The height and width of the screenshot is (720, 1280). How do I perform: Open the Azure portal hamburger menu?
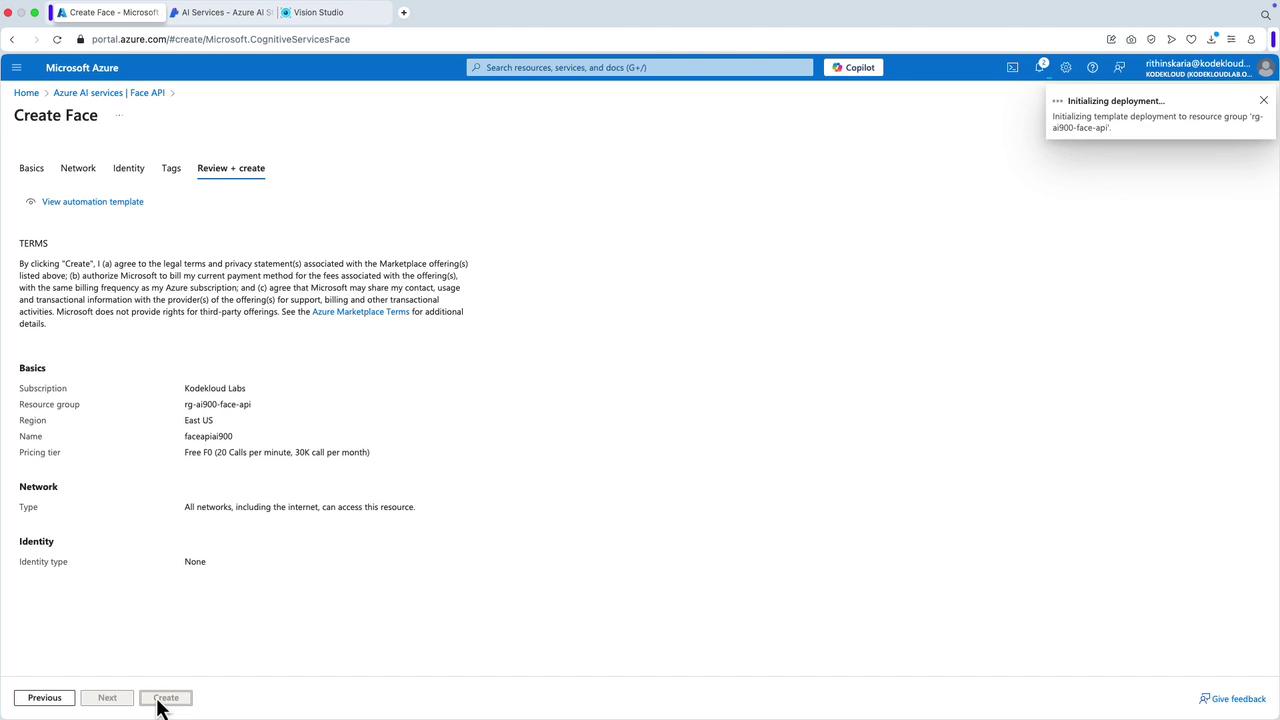pos(16,68)
